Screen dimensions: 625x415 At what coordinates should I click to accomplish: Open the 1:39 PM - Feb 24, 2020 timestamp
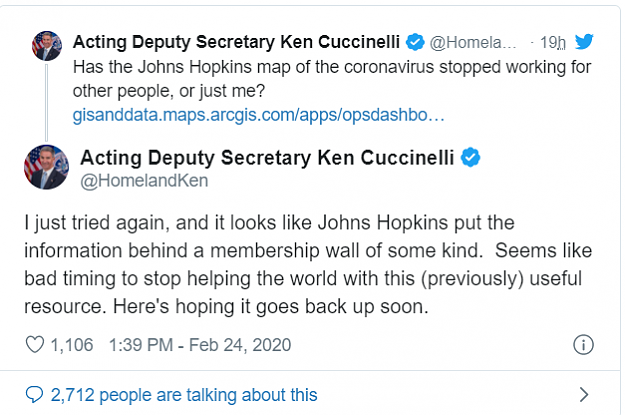[x=200, y=345]
